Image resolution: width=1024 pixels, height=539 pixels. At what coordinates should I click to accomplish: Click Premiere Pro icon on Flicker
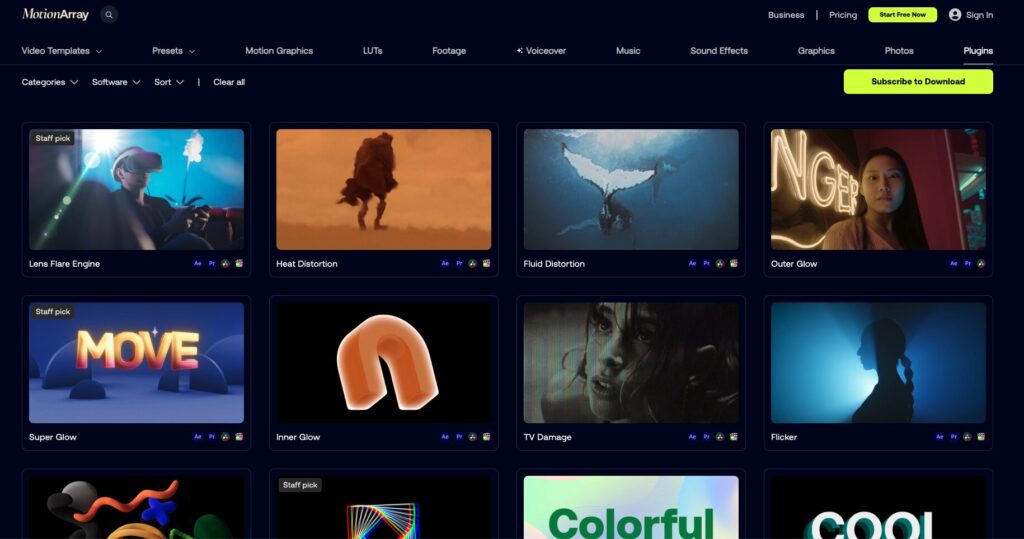(x=953, y=436)
